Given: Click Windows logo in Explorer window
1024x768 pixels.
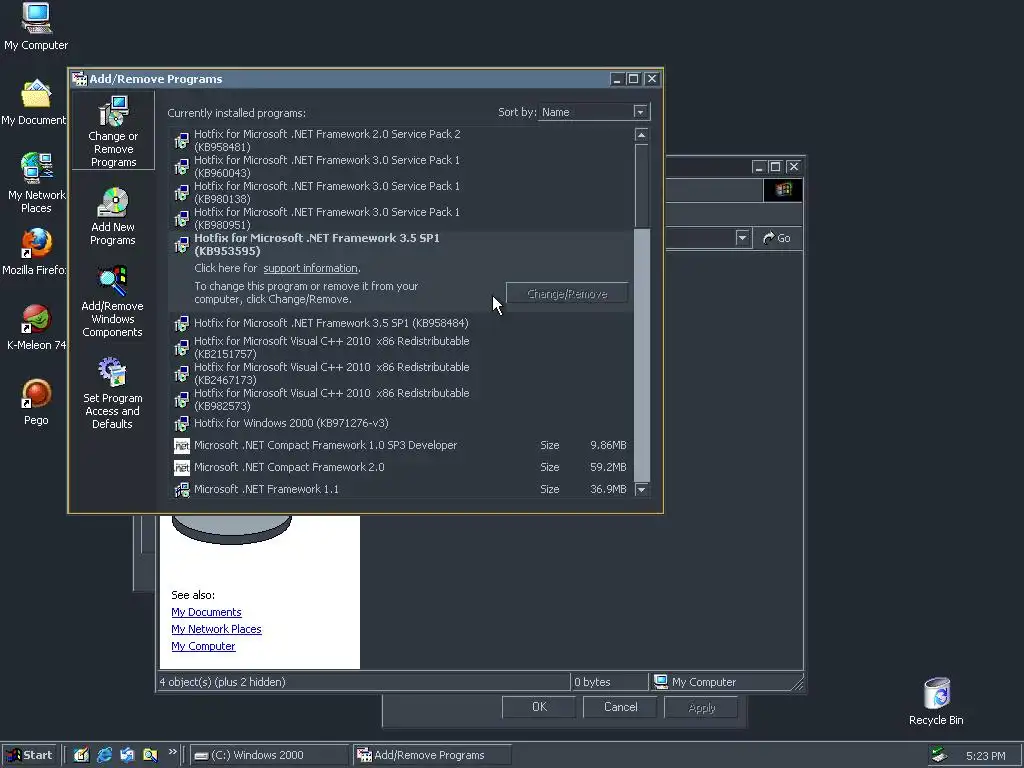Looking at the screenshot, I should click(x=783, y=190).
